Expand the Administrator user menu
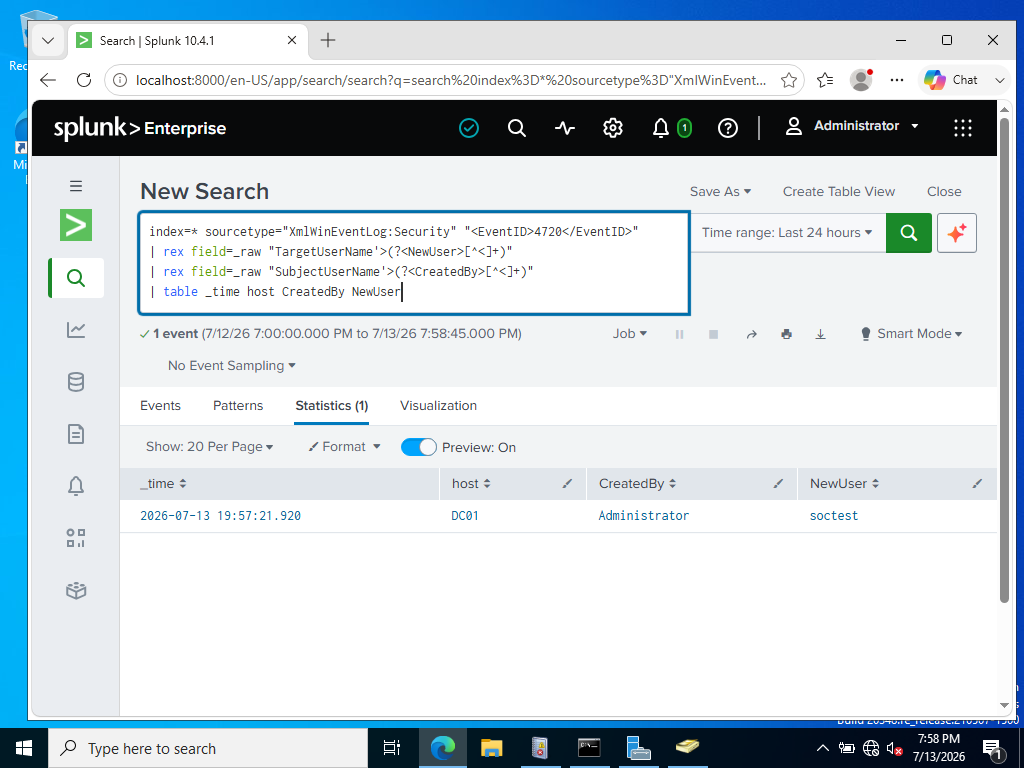The image size is (1024, 768). coord(852,126)
